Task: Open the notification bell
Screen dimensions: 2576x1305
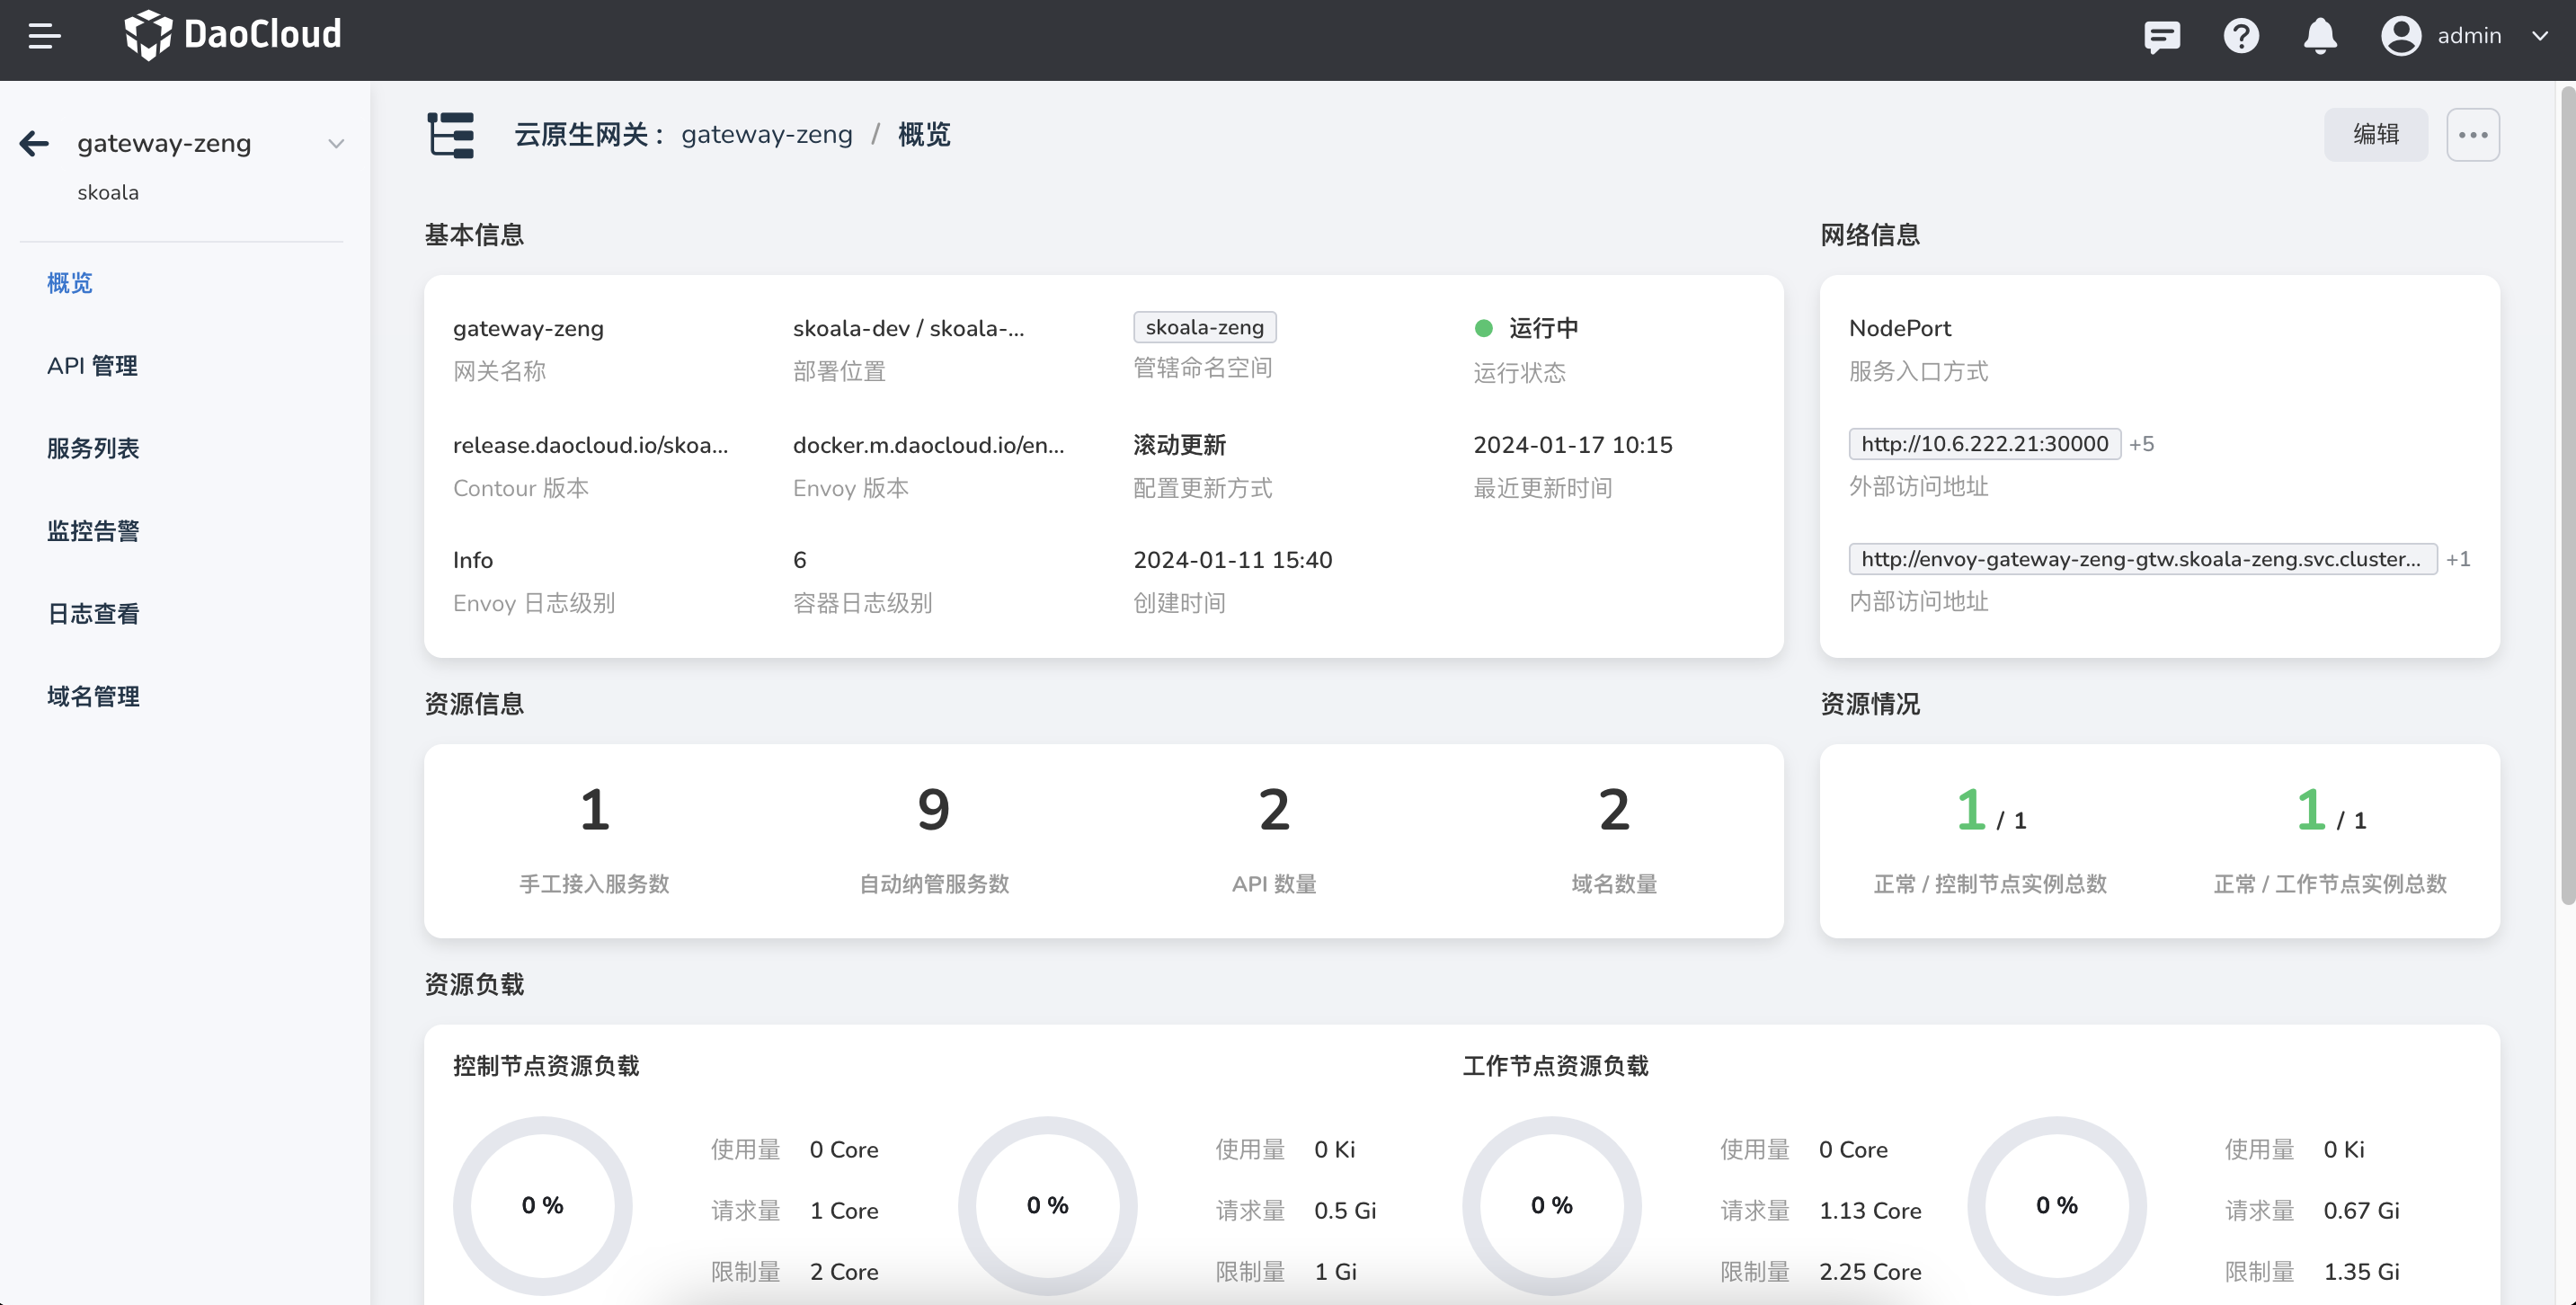Action: pyautogui.click(x=2320, y=36)
